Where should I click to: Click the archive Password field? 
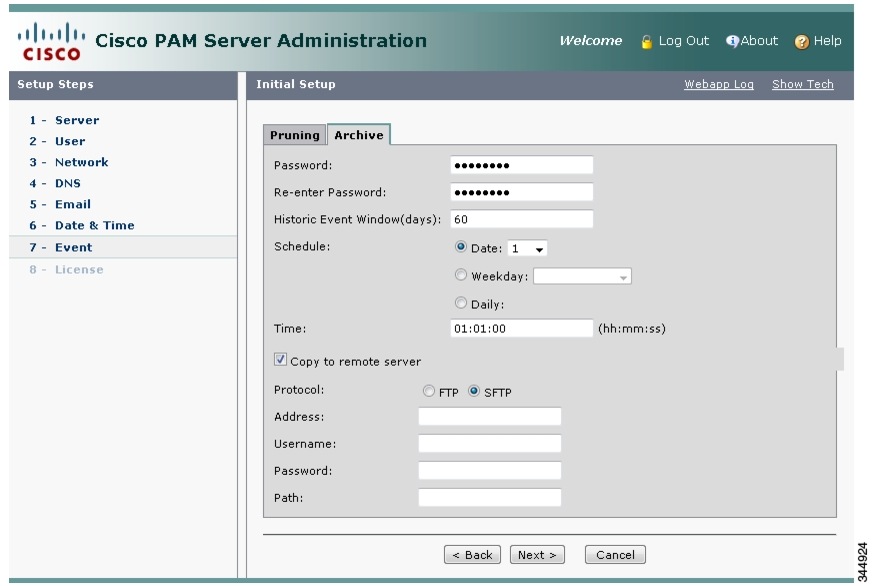[521, 165]
